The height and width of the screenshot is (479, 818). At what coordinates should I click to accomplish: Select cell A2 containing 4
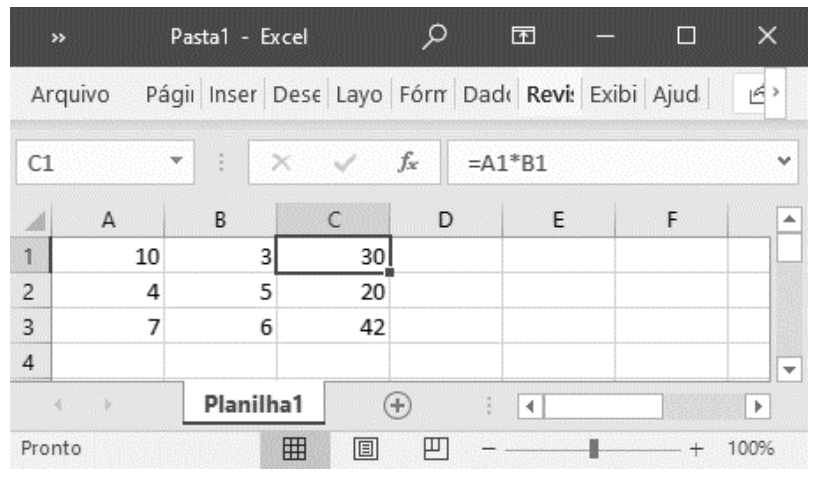coord(108,291)
